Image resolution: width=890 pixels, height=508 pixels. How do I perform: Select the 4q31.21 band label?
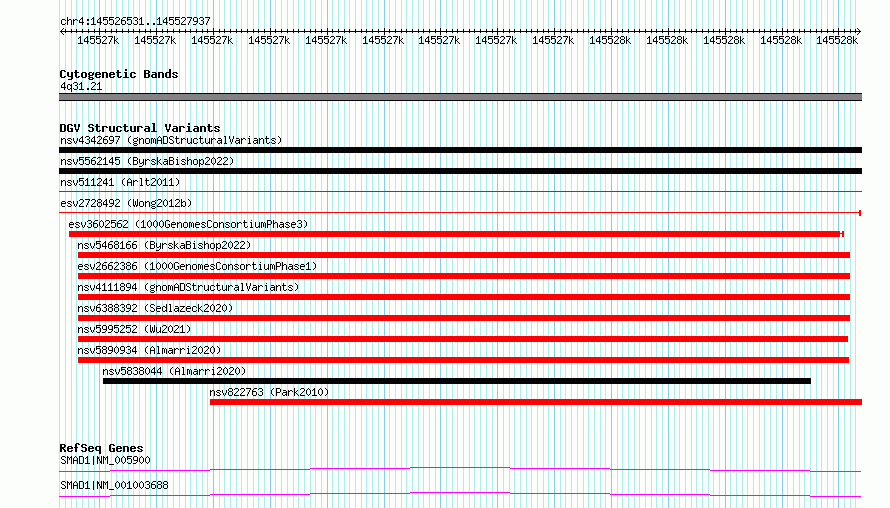coord(81,86)
